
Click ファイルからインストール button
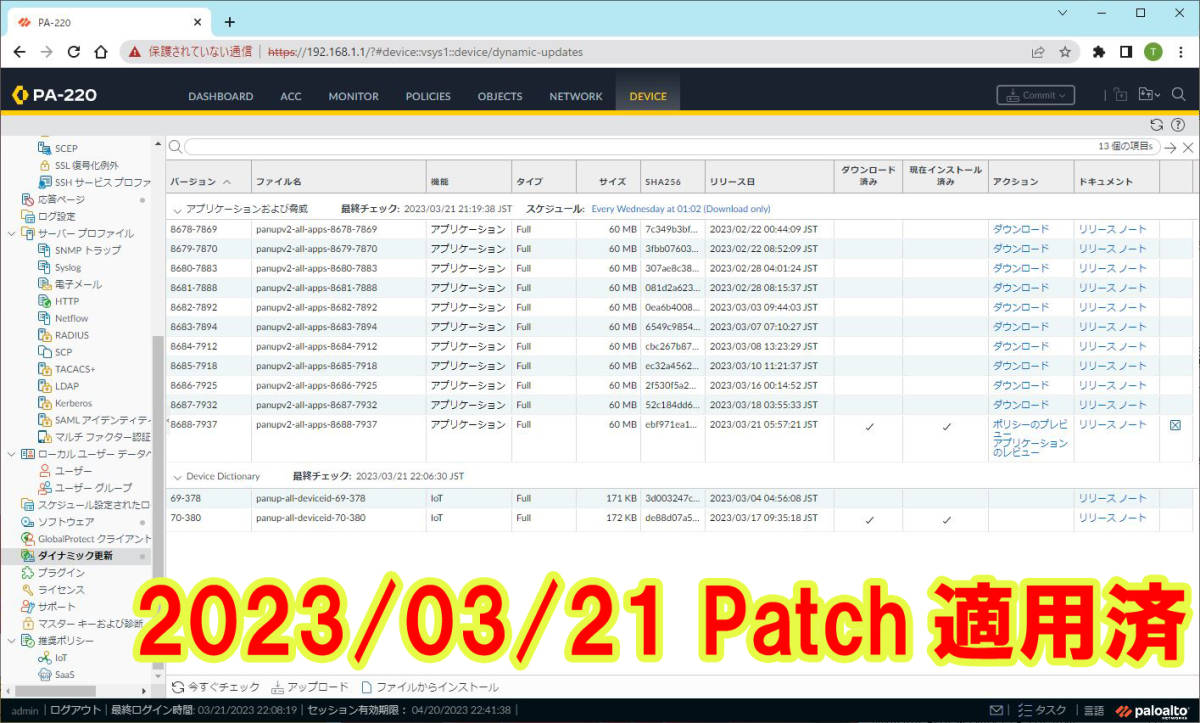point(429,687)
